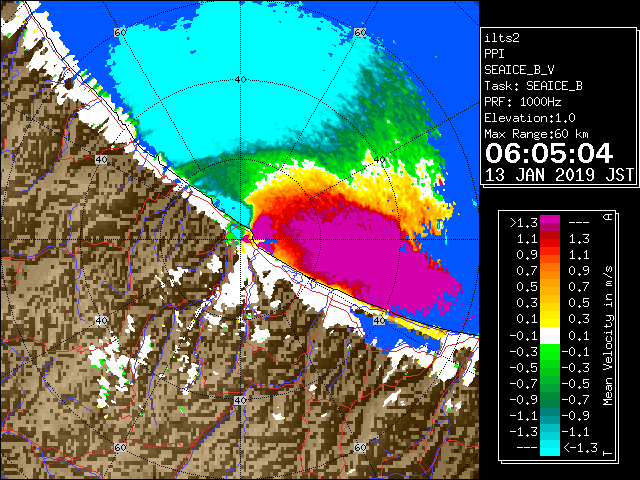Click the 'A' letter at legend top
Image resolution: width=640 pixels, height=480 pixels.
(609, 217)
